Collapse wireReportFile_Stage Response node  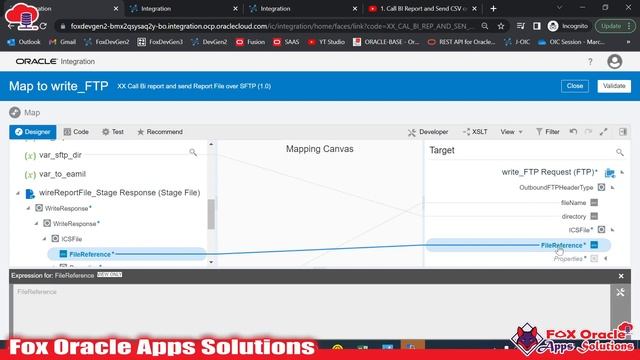coord(18,193)
